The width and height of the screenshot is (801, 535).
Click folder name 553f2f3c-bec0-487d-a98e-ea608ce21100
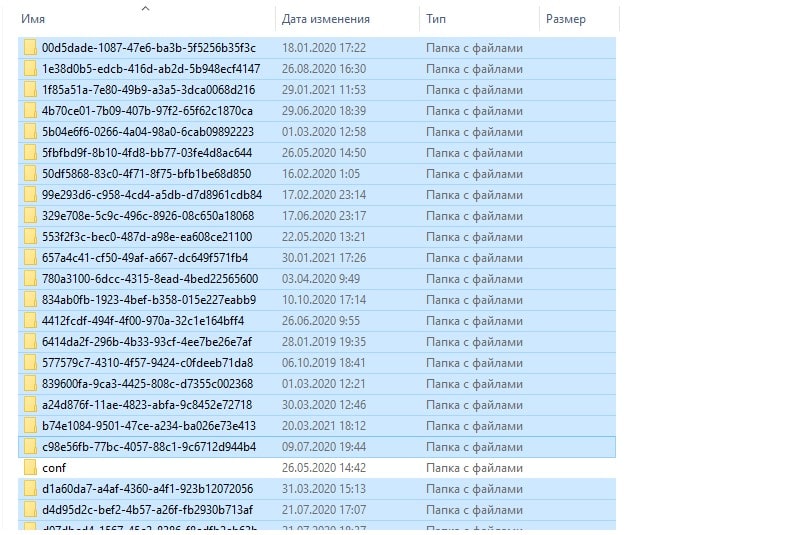[147, 237]
